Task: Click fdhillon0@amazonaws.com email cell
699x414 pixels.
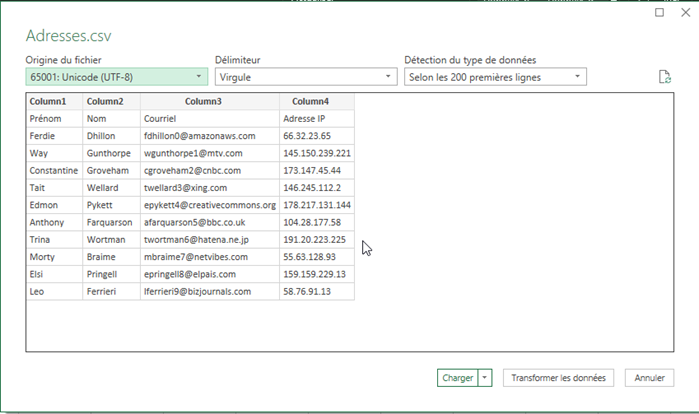Action: (210, 136)
